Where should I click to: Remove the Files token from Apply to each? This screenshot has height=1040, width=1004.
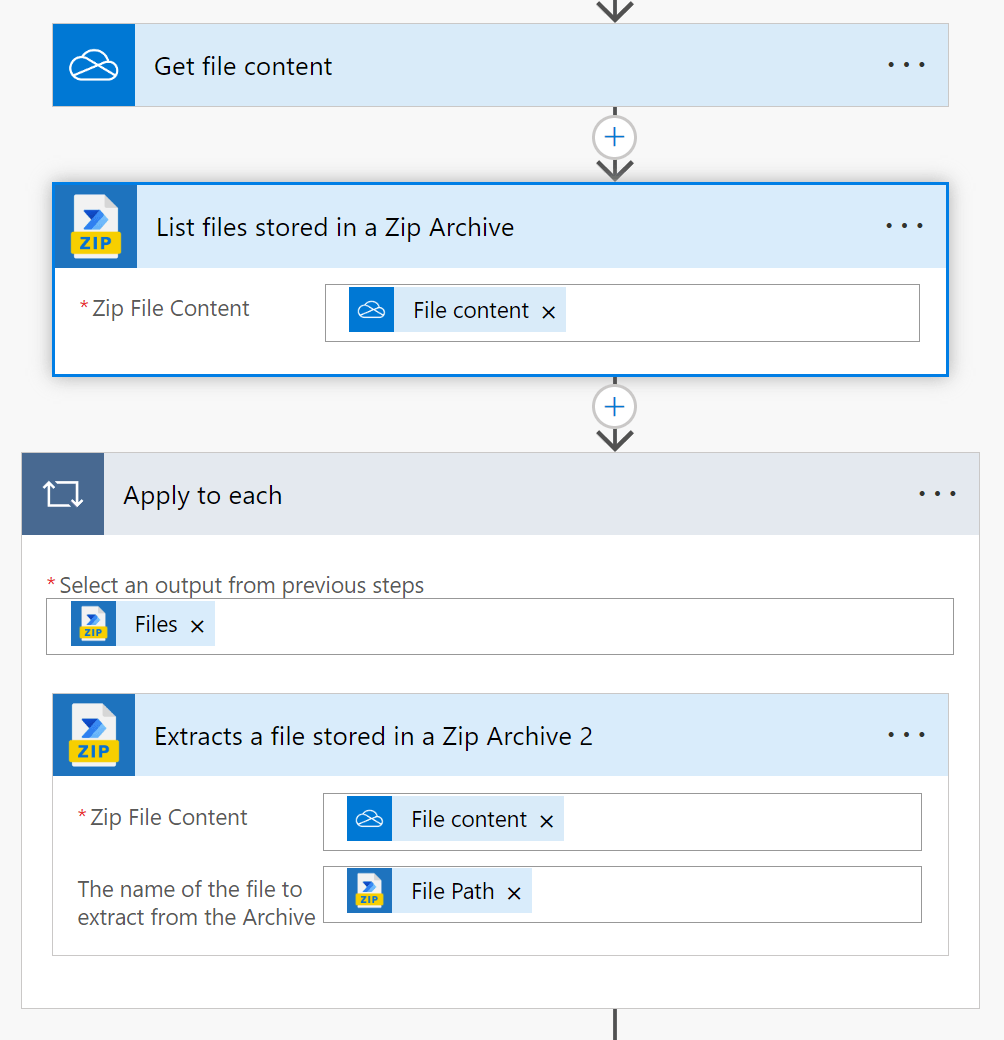(x=197, y=624)
